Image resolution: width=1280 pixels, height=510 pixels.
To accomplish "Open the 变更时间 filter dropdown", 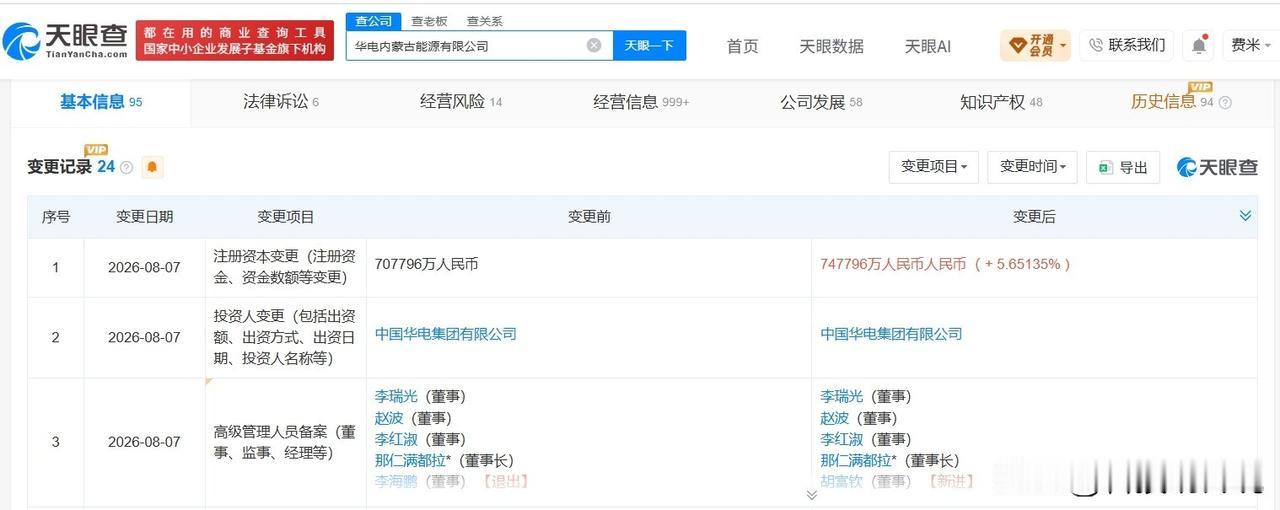I will tap(1032, 167).
